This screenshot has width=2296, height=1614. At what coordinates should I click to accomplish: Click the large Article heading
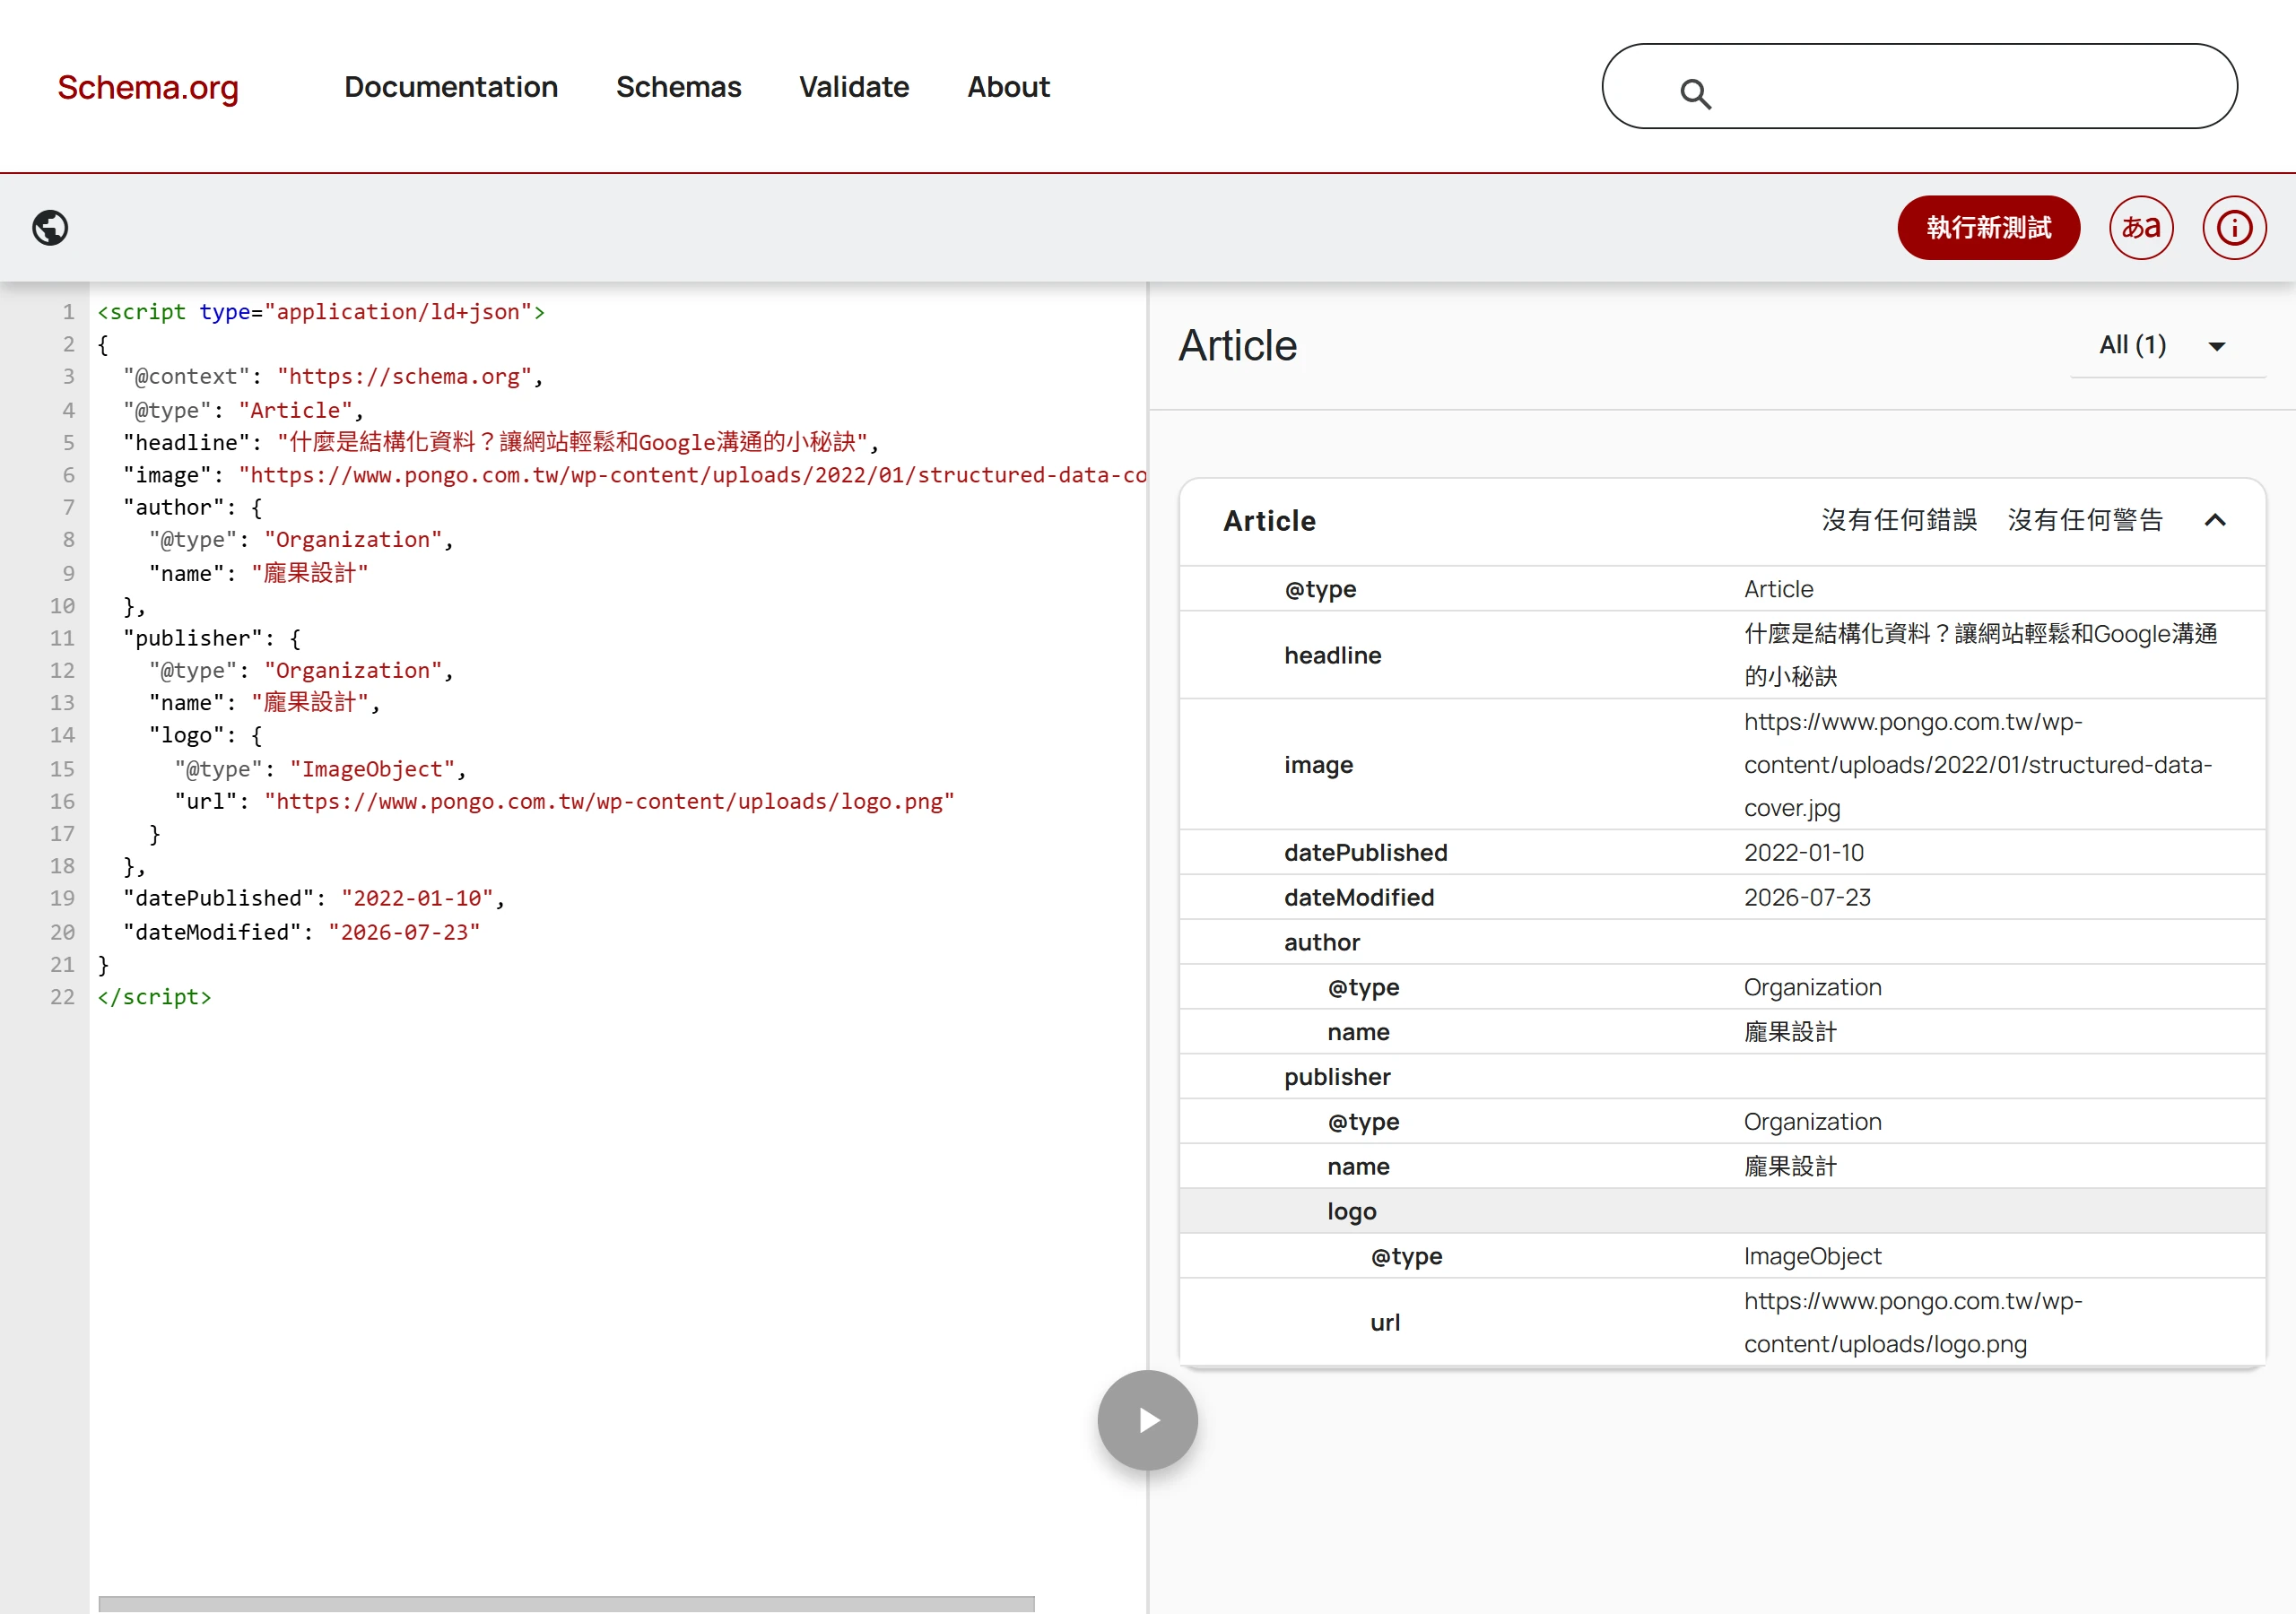point(1237,346)
